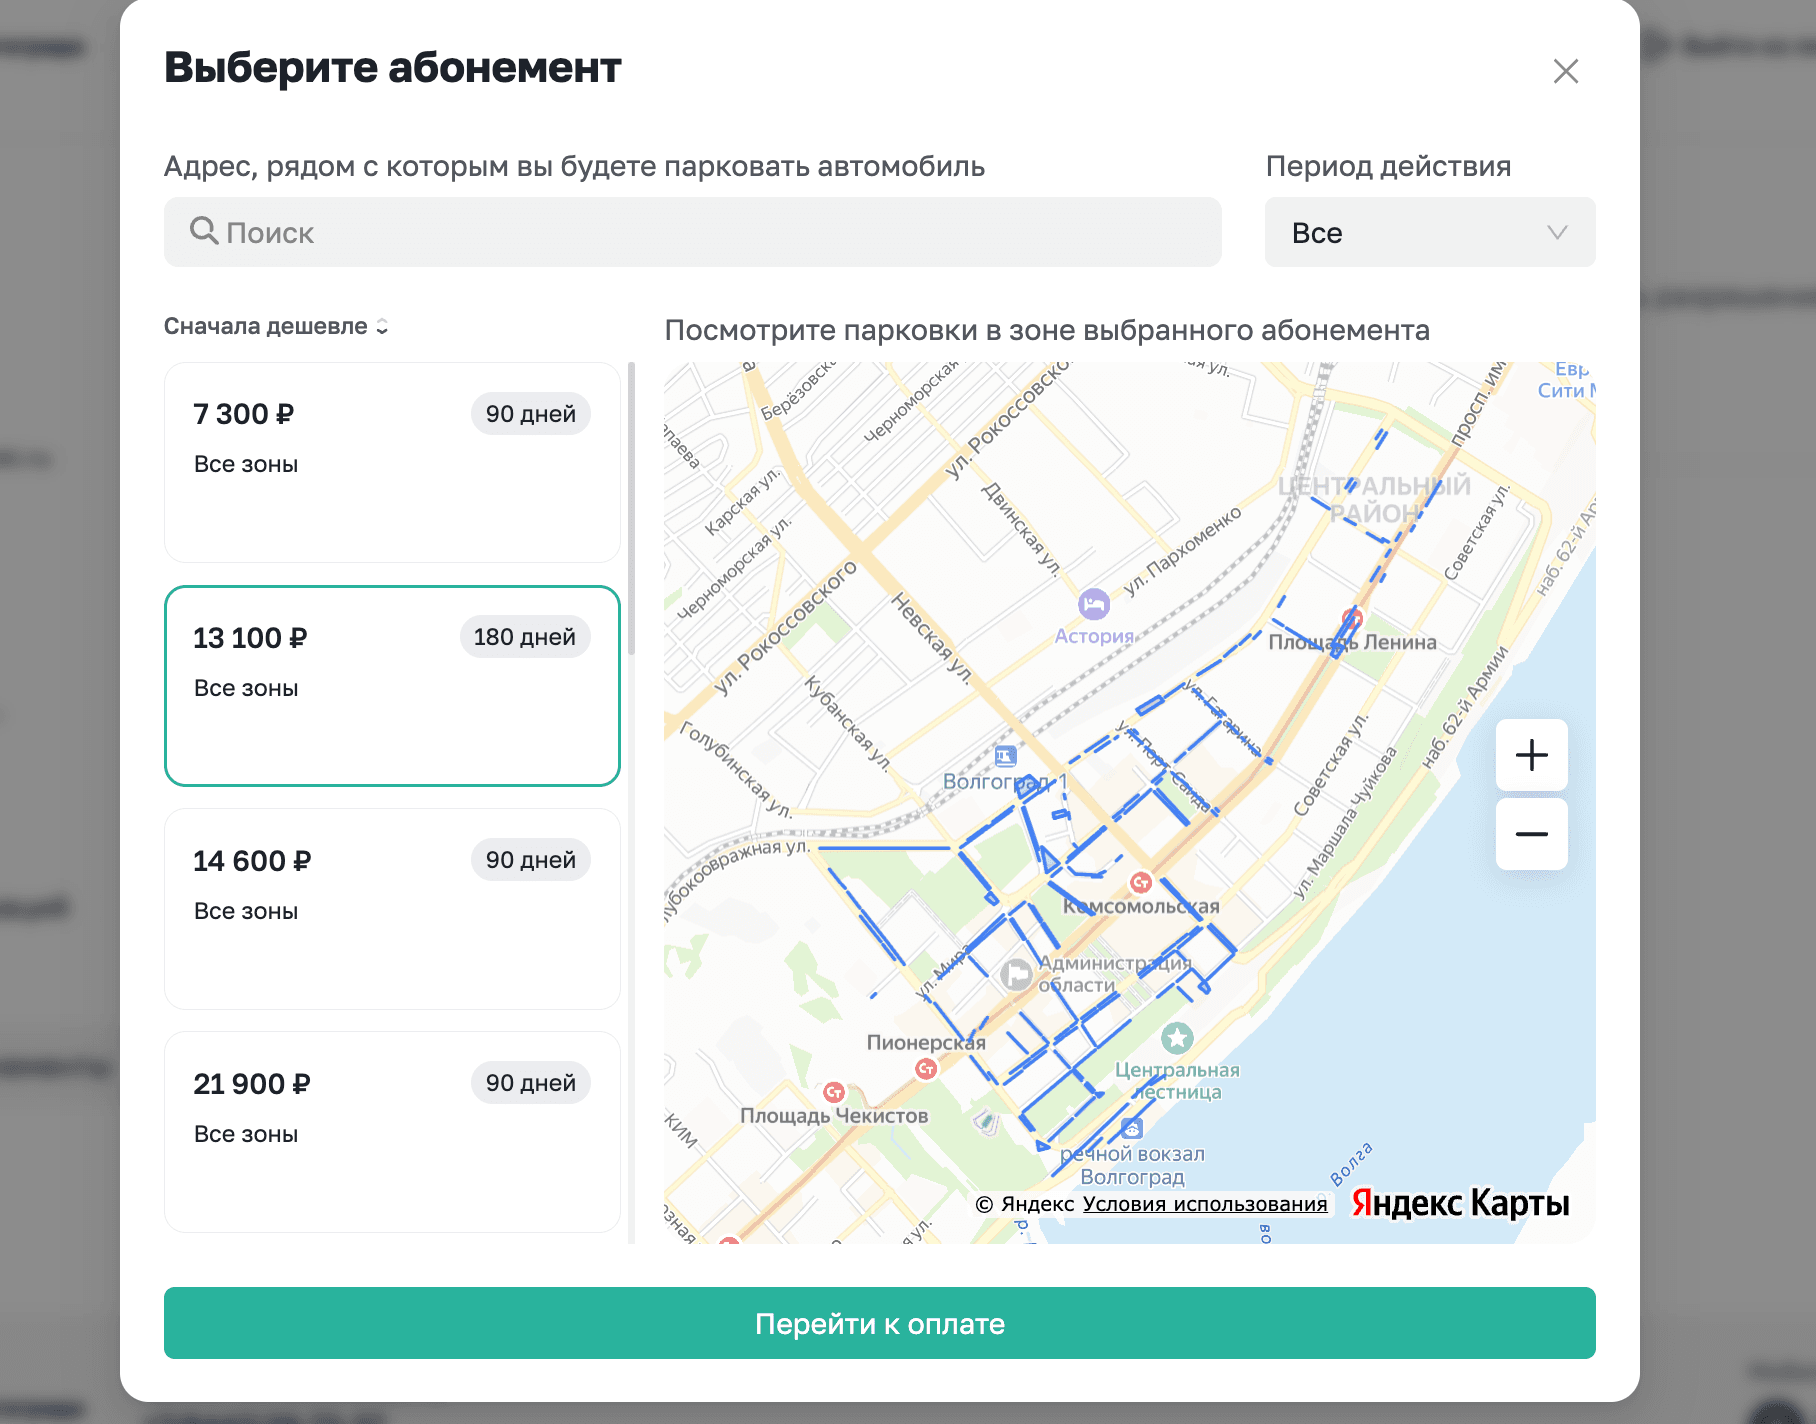
Task: Click the Komsomolskaya metro station marker
Action: click(1140, 883)
